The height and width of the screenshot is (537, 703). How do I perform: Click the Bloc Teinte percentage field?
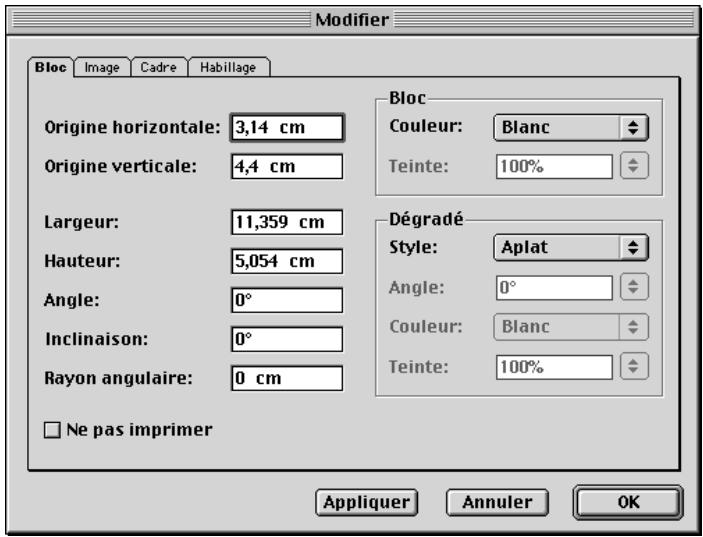[x=554, y=166]
